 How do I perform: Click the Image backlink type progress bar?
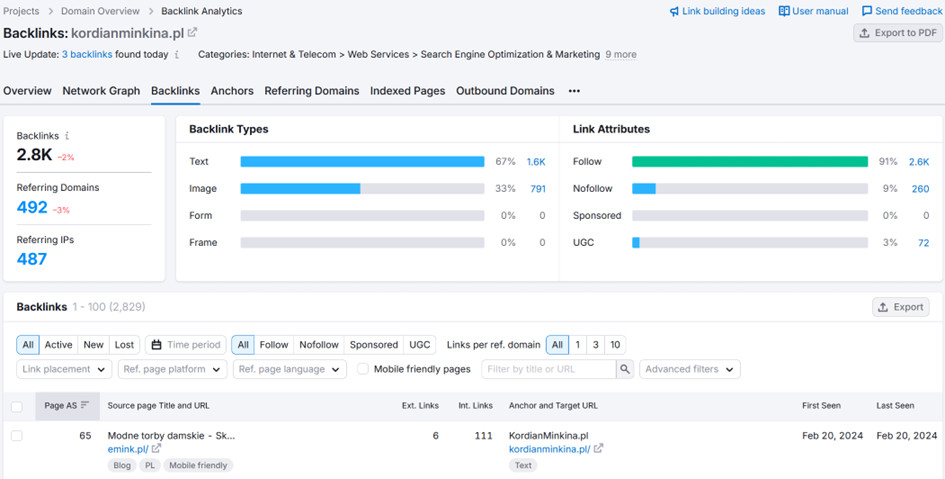pos(362,189)
